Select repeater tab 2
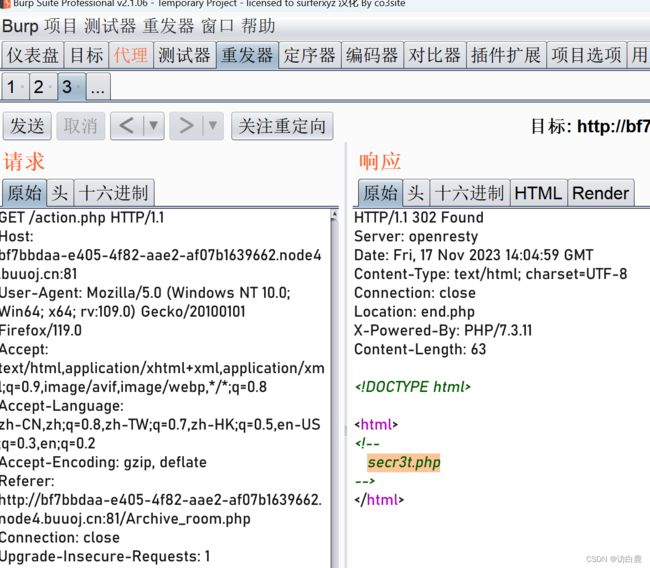This screenshot has height=568, width=650. (43, 87)
